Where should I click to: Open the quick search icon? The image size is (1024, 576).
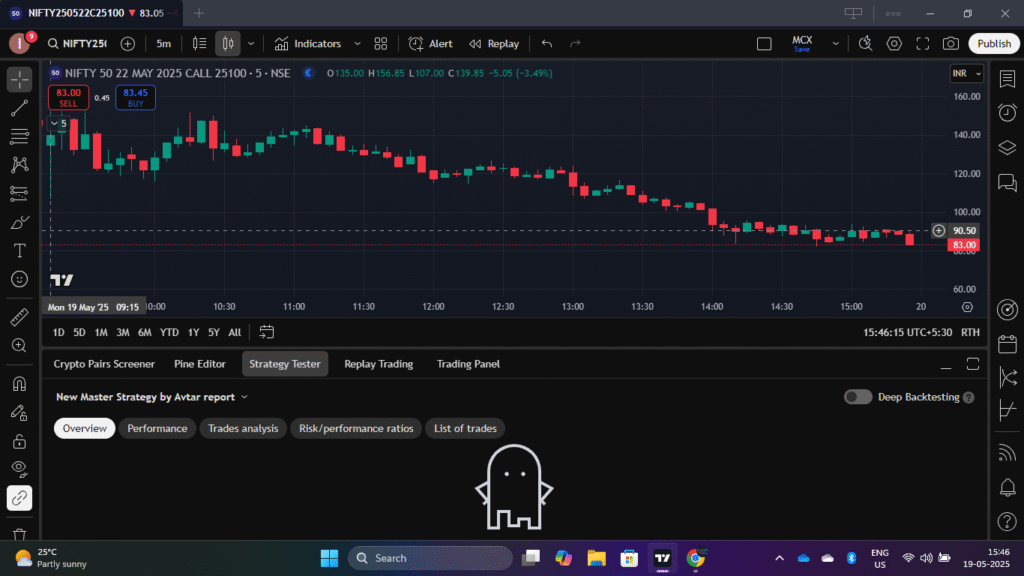(x=865, y=44)
